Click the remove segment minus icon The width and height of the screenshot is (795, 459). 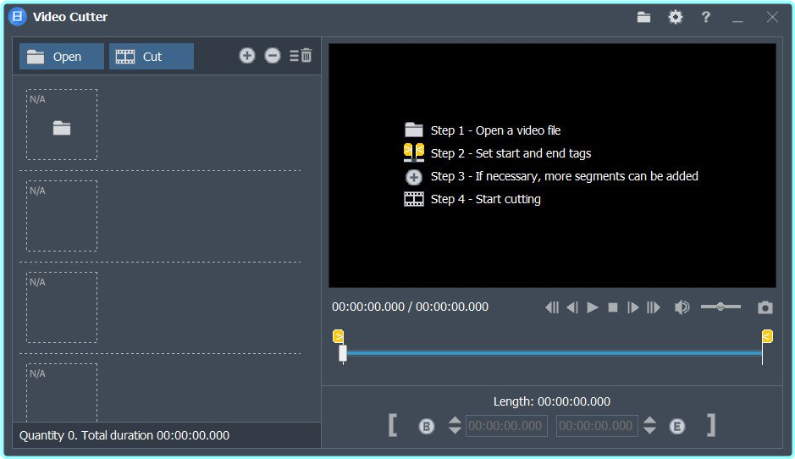(272, 56)
